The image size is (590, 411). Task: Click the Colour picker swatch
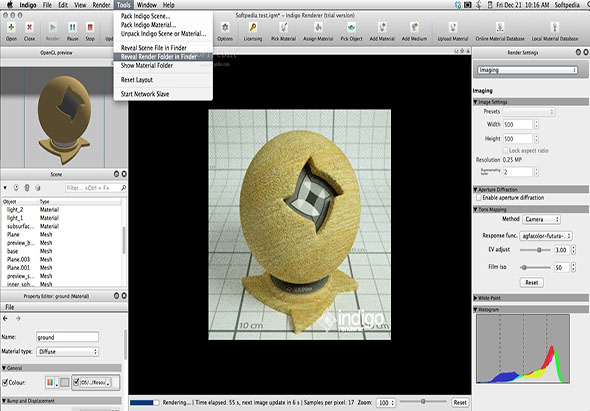pyautogui.click(x=65, y=382)
